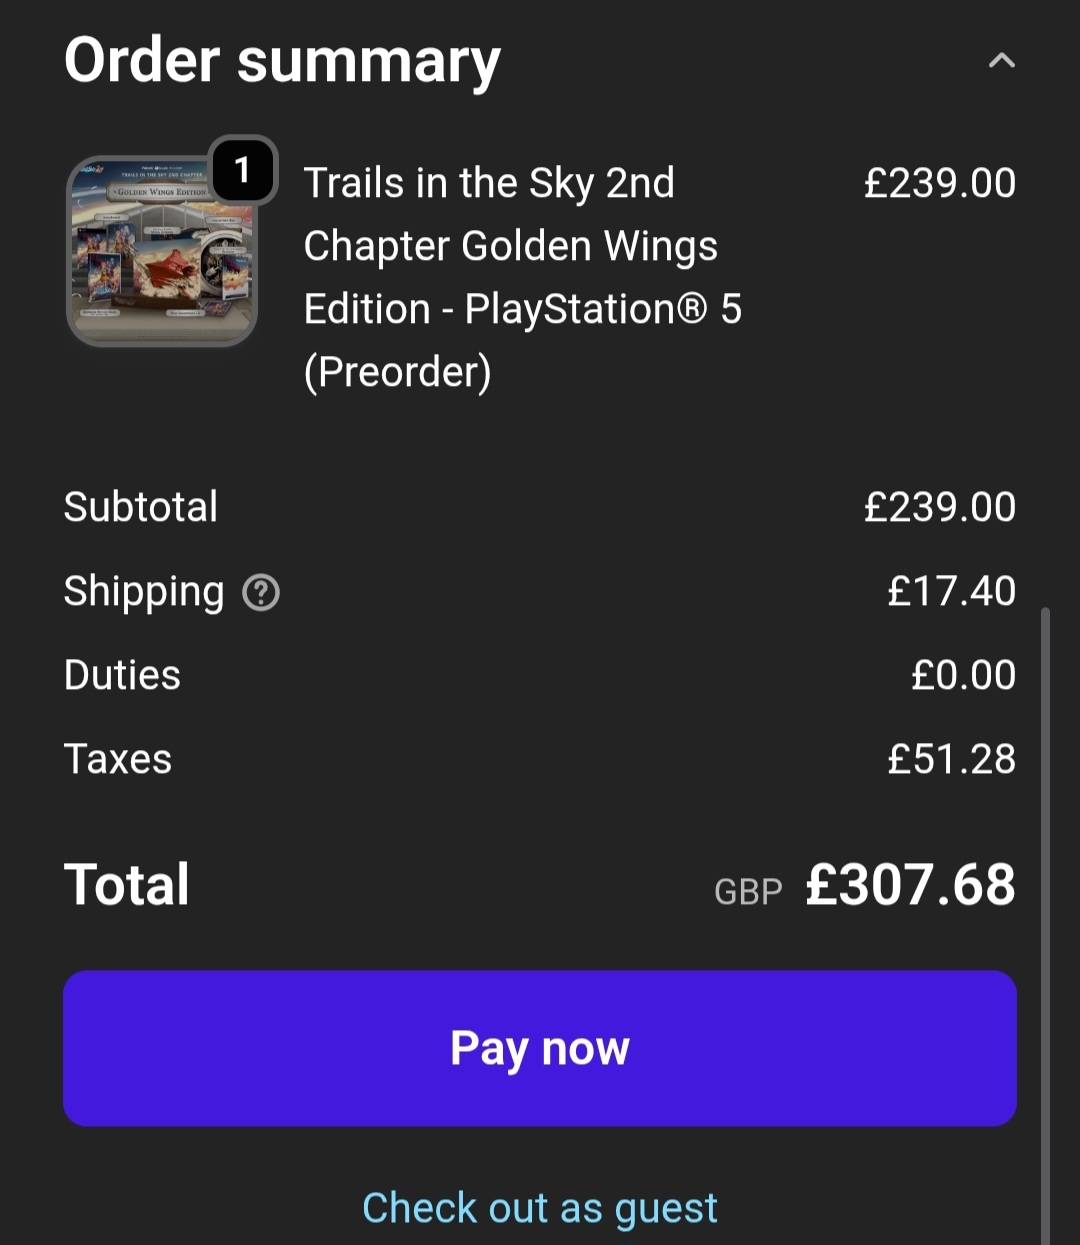Select the Trails in the Sky product title
Screen dimensions: 1080x1245
522,277
